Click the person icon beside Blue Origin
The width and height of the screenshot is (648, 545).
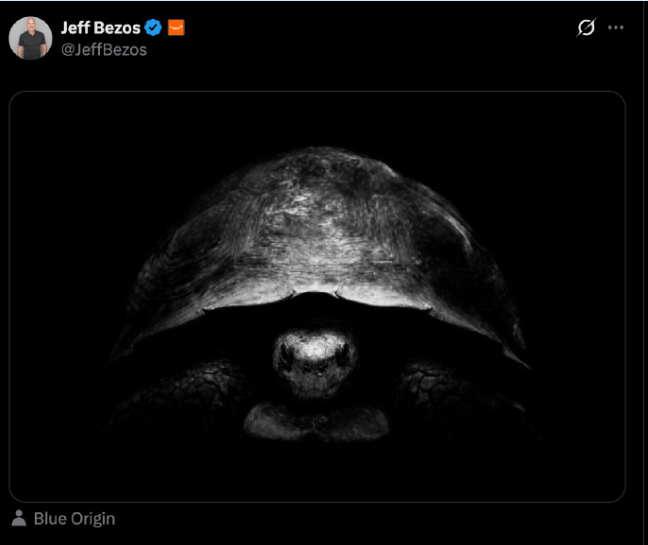[x=19, y=518]
